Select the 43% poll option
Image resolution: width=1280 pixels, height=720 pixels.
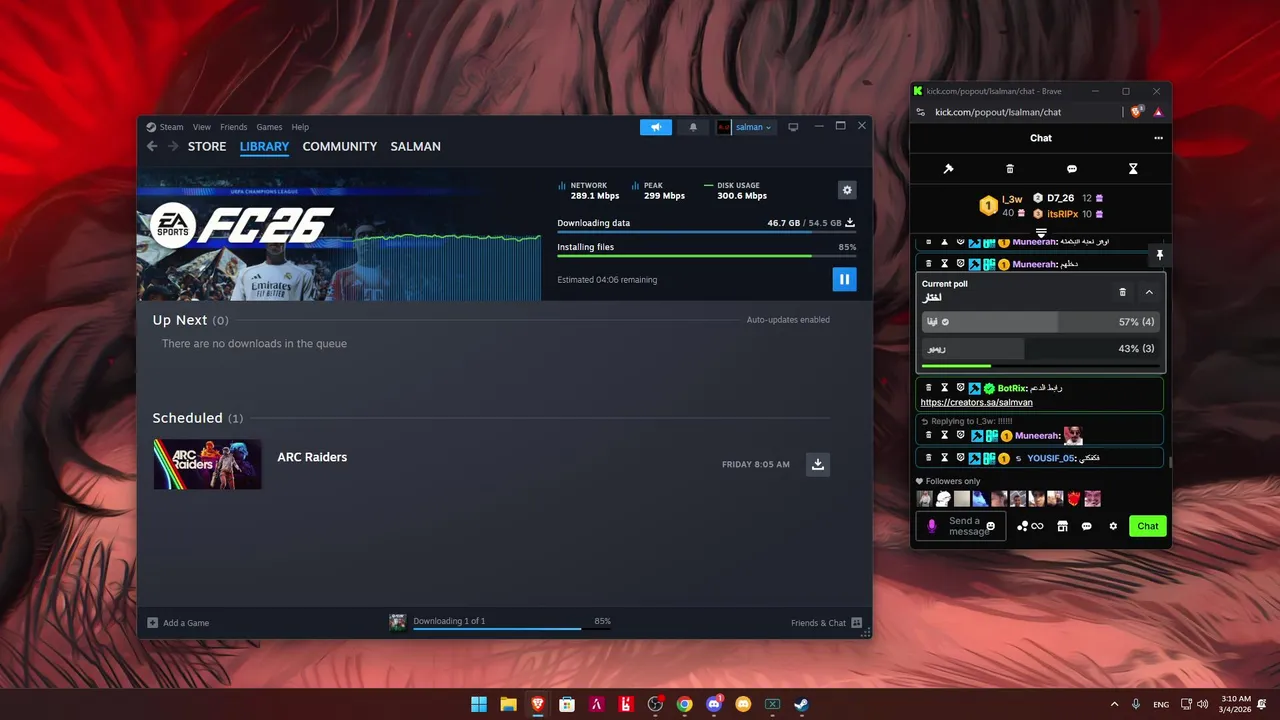1040,349
